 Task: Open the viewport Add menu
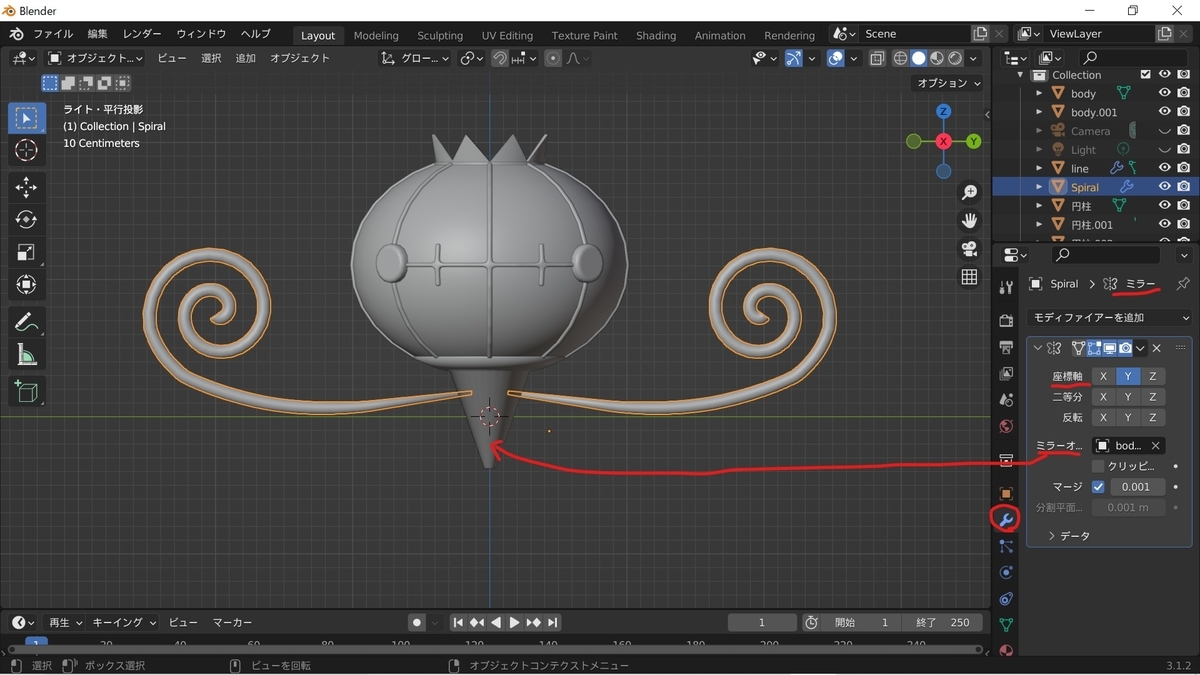246,58
